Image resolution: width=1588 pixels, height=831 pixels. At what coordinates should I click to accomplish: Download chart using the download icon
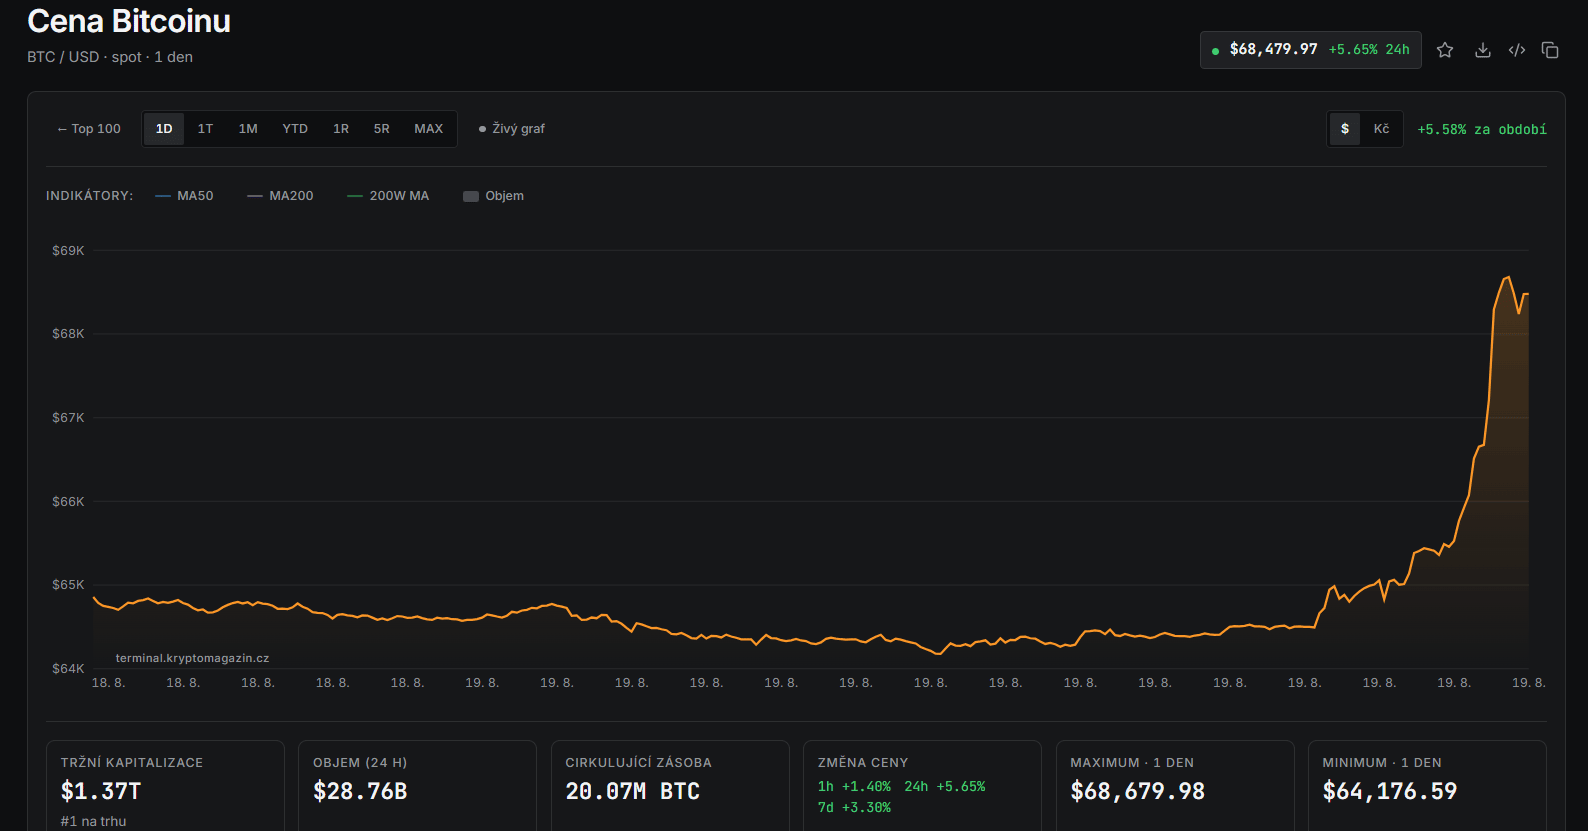click(x=1483, y=50)
